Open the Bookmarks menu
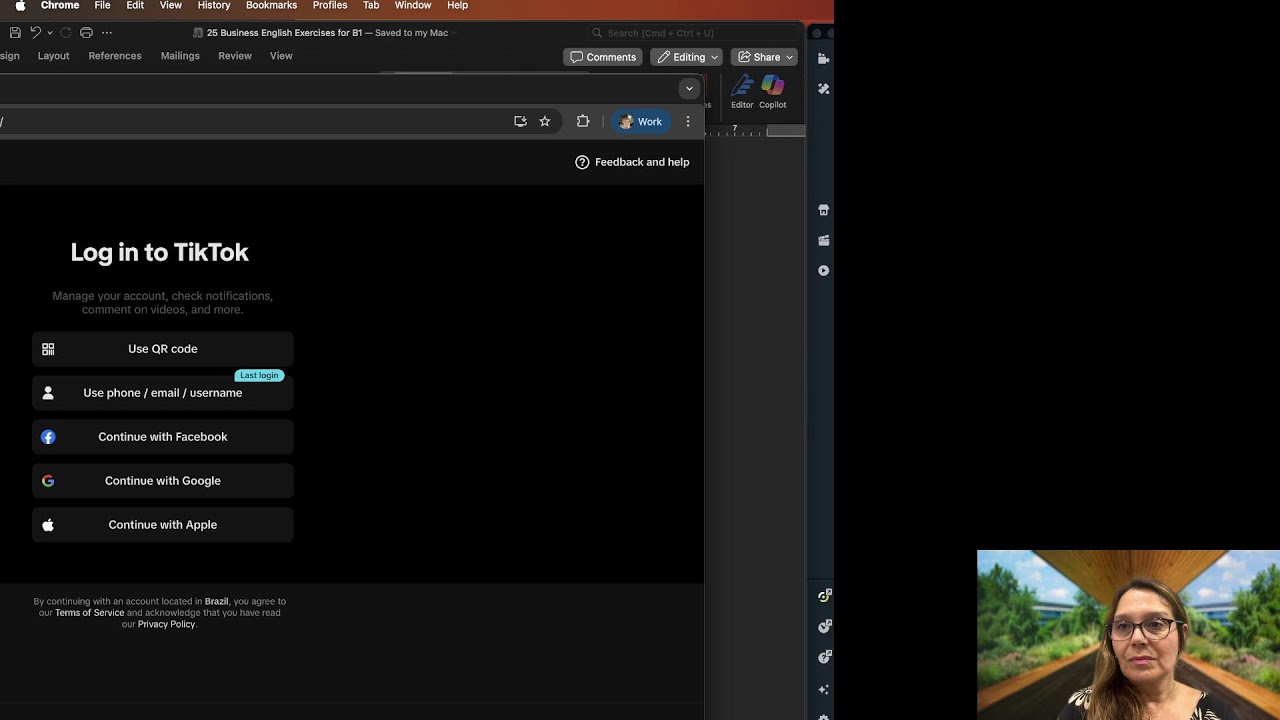This screenshot has height=720, width=1280. click(x=271, y=6)
